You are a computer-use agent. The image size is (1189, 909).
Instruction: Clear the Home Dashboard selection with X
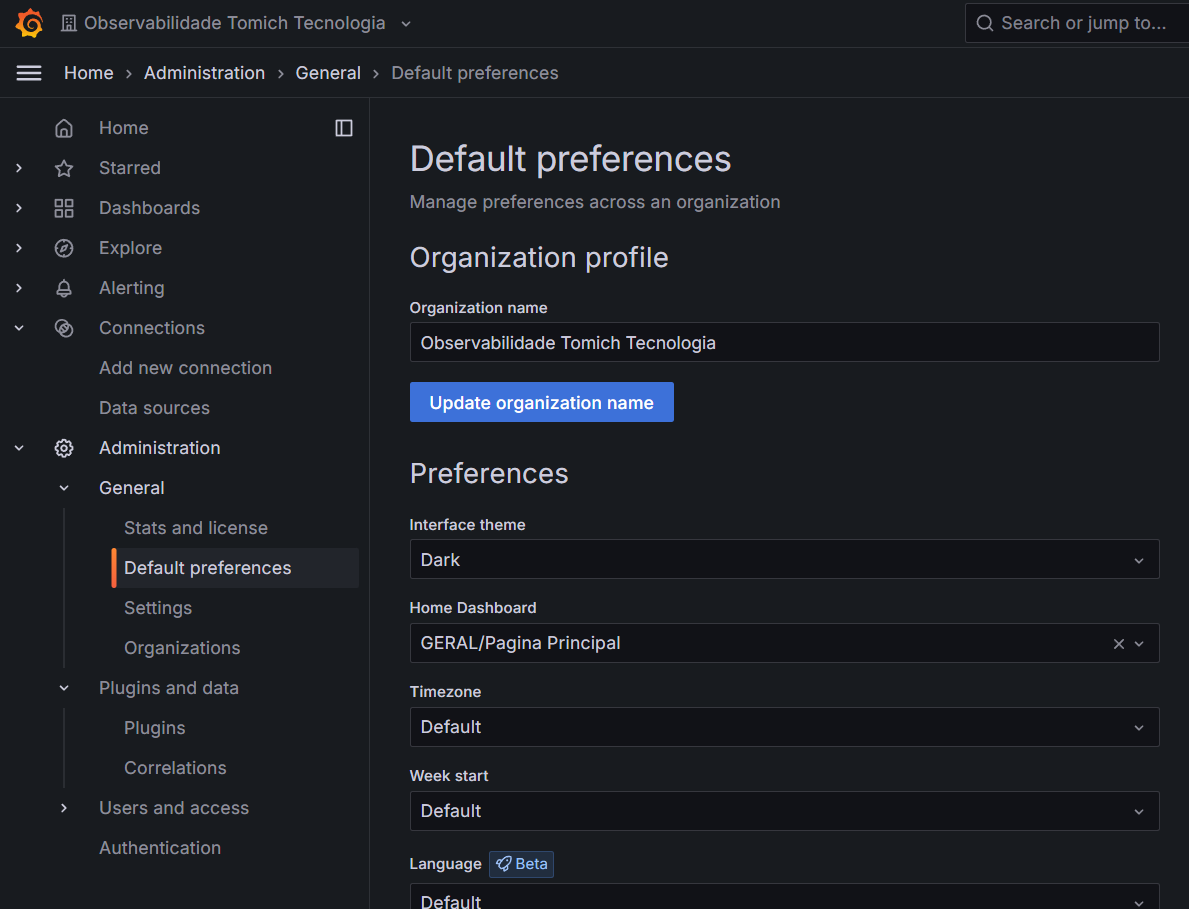[1118, 644]
